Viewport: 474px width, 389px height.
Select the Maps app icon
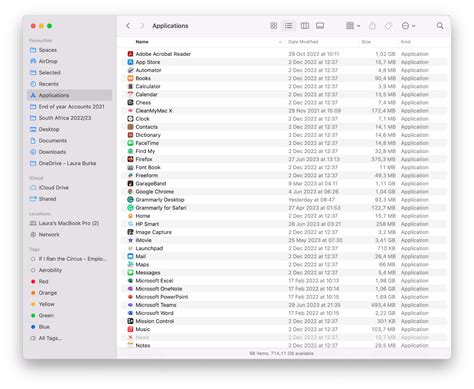click(130, 264)
